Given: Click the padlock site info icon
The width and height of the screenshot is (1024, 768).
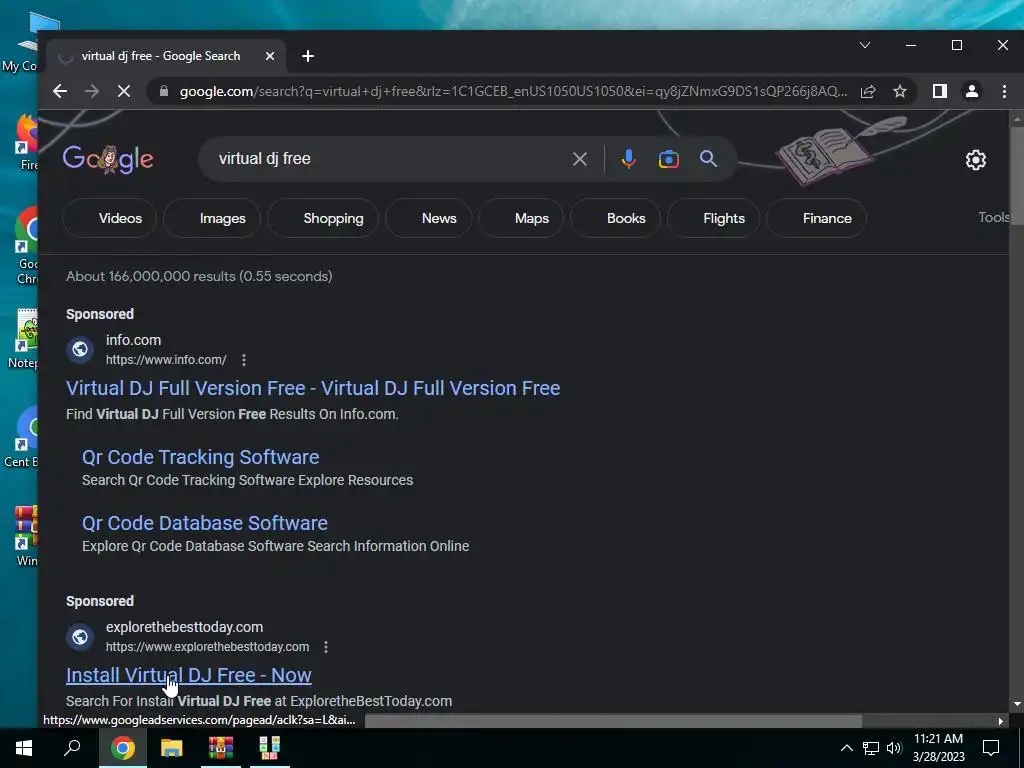Looking at the screenshot, I should point(164,91).
